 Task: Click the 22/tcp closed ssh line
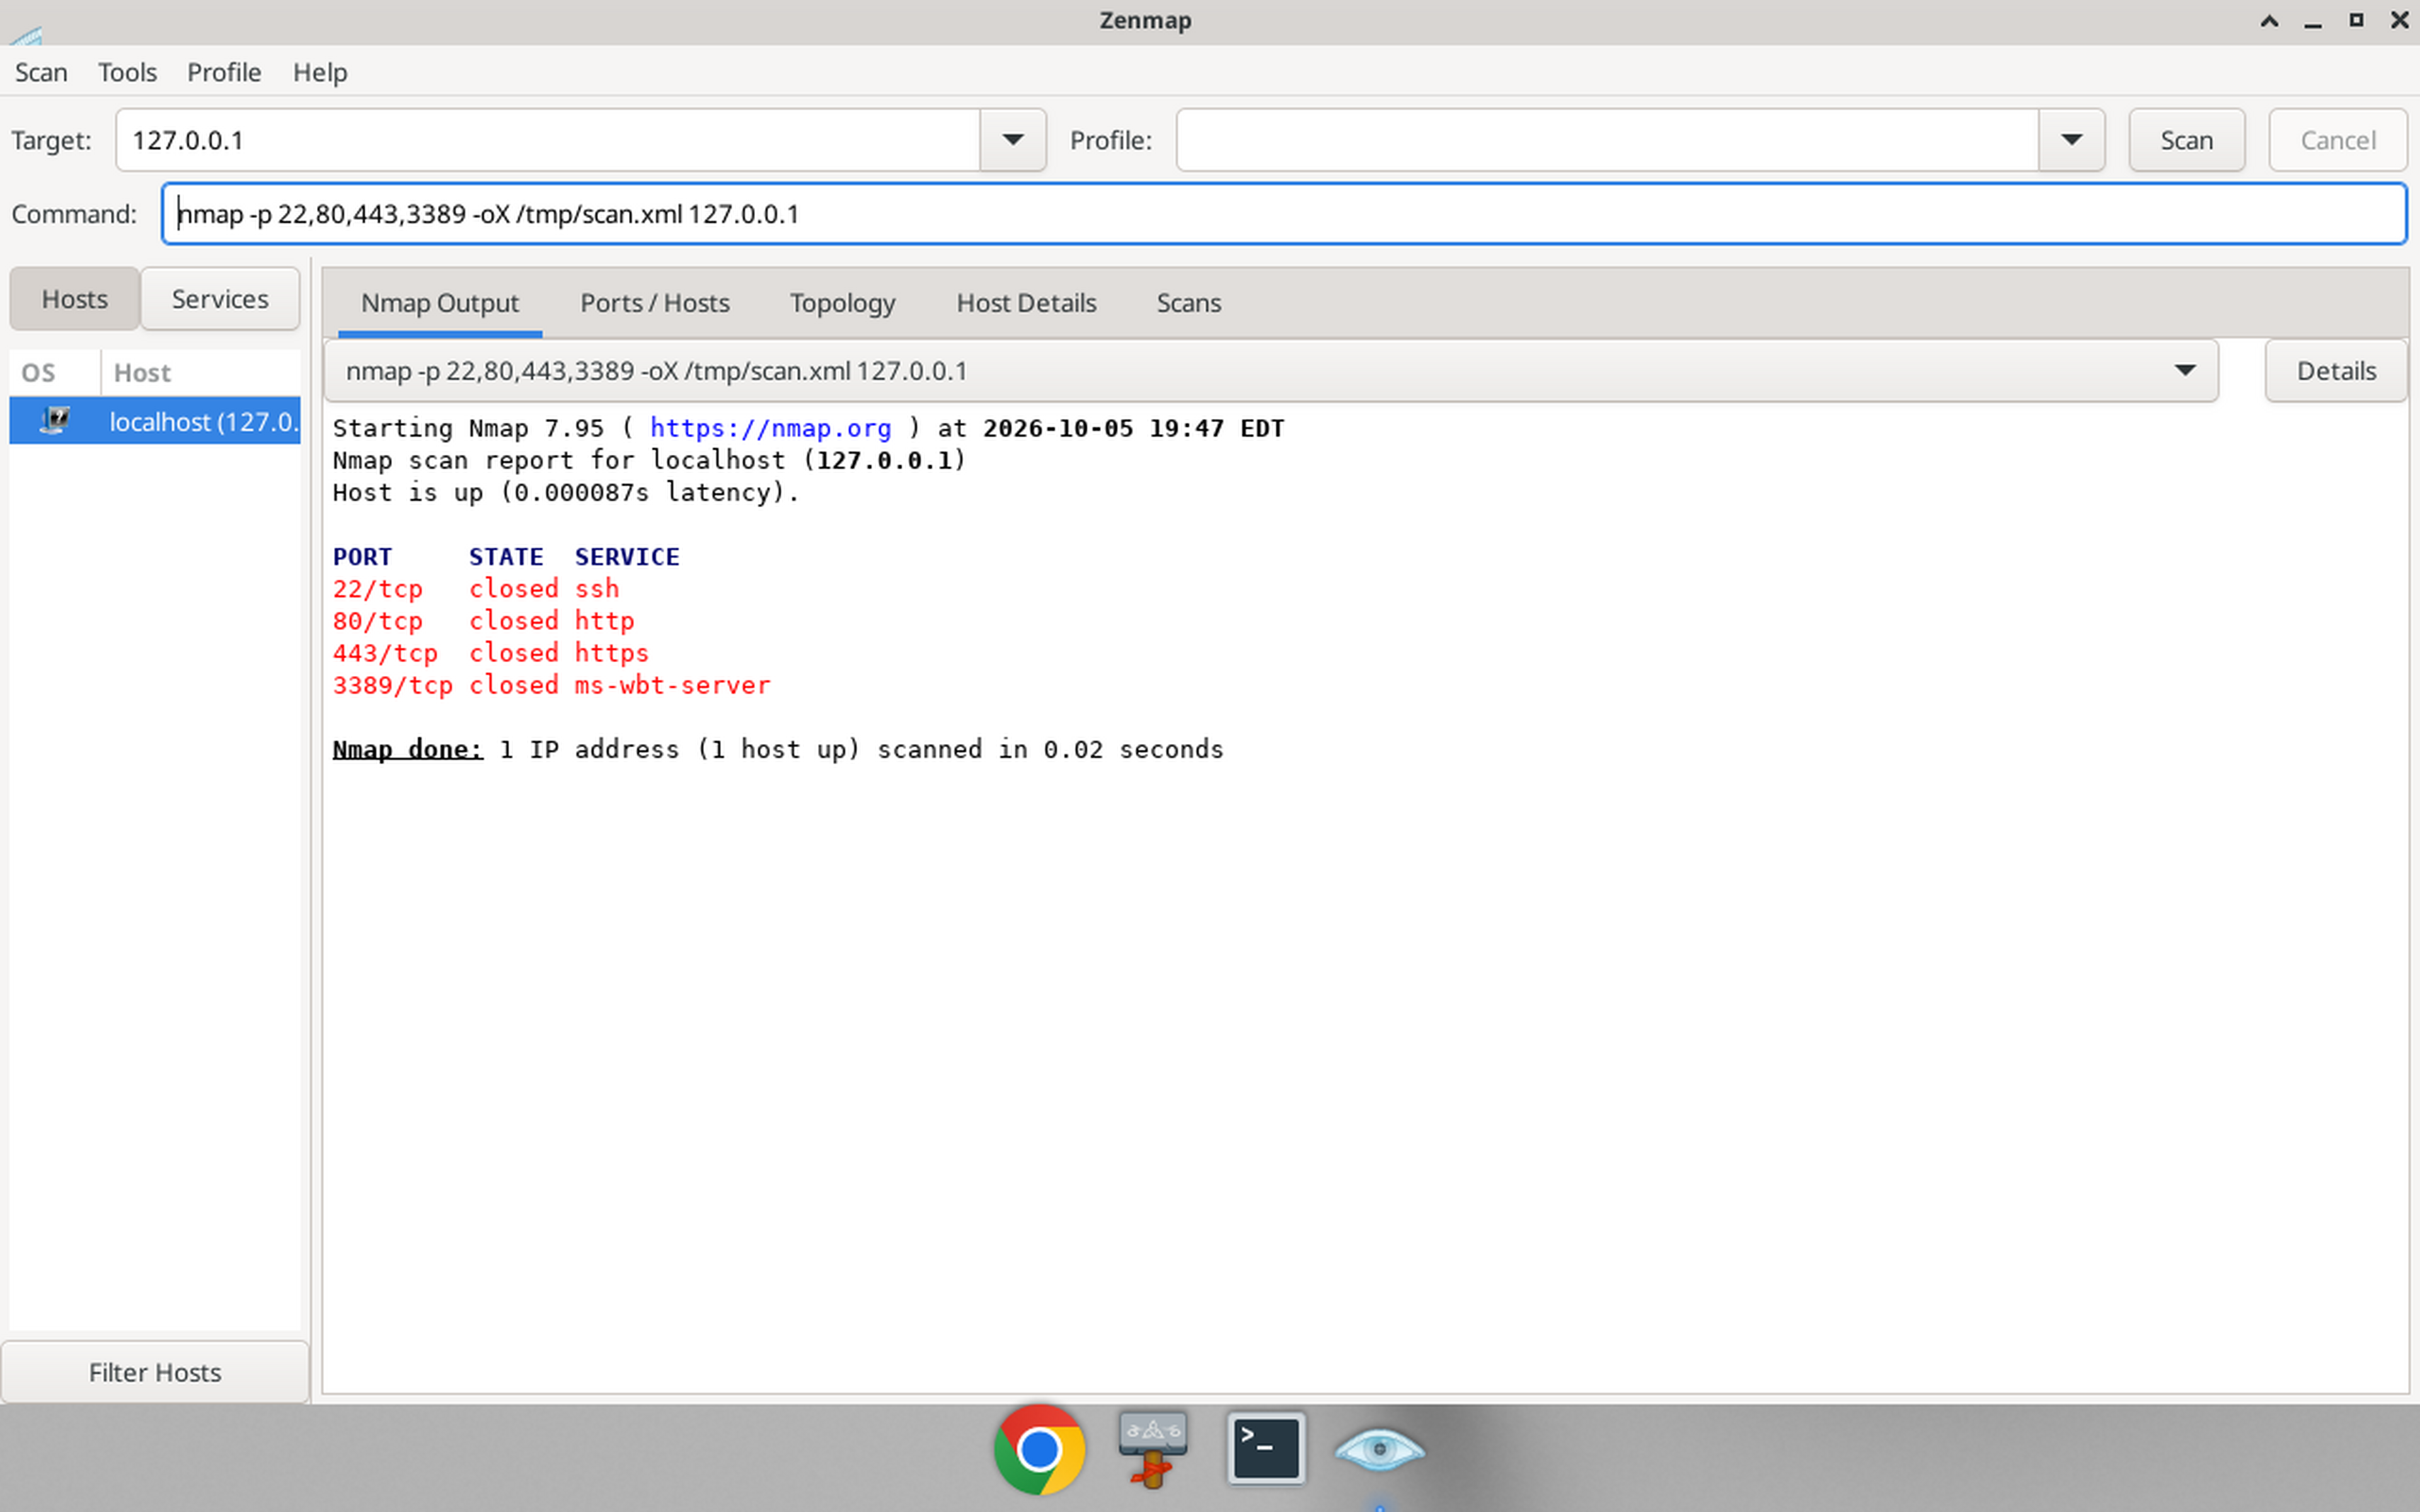click(476, 589)
